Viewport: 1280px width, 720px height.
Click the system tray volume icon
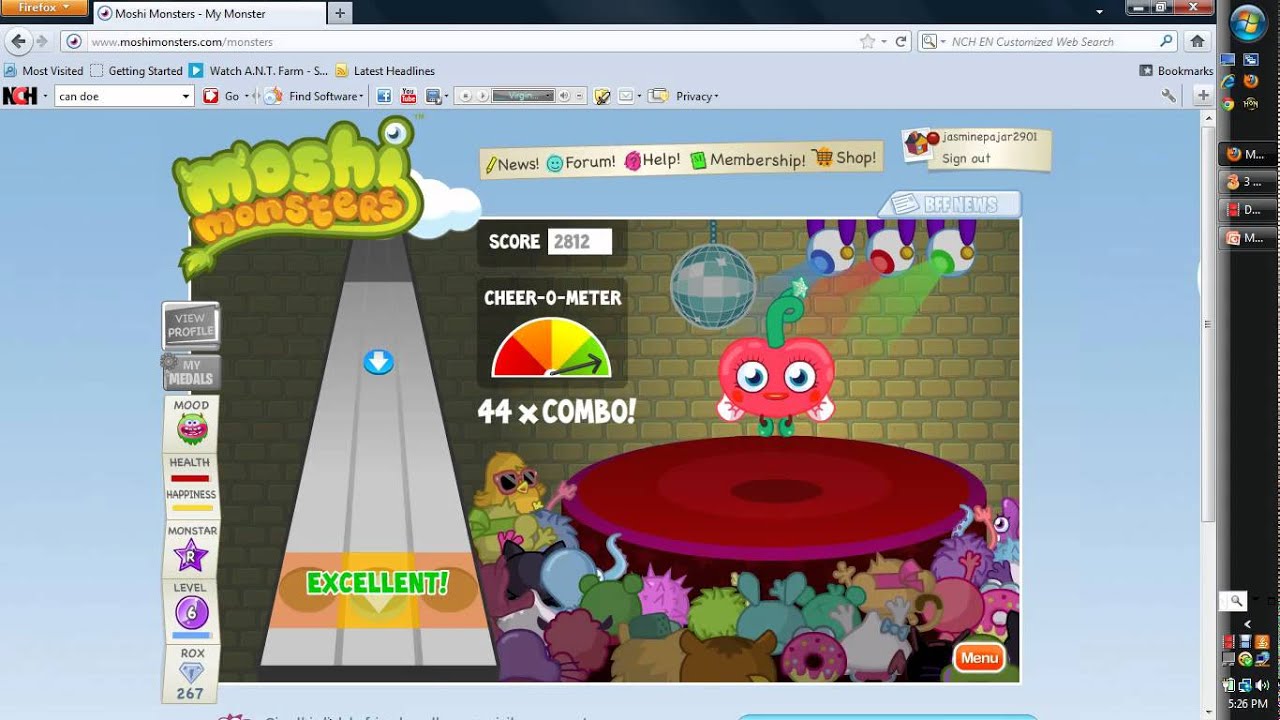click(x=1261, y=685)
